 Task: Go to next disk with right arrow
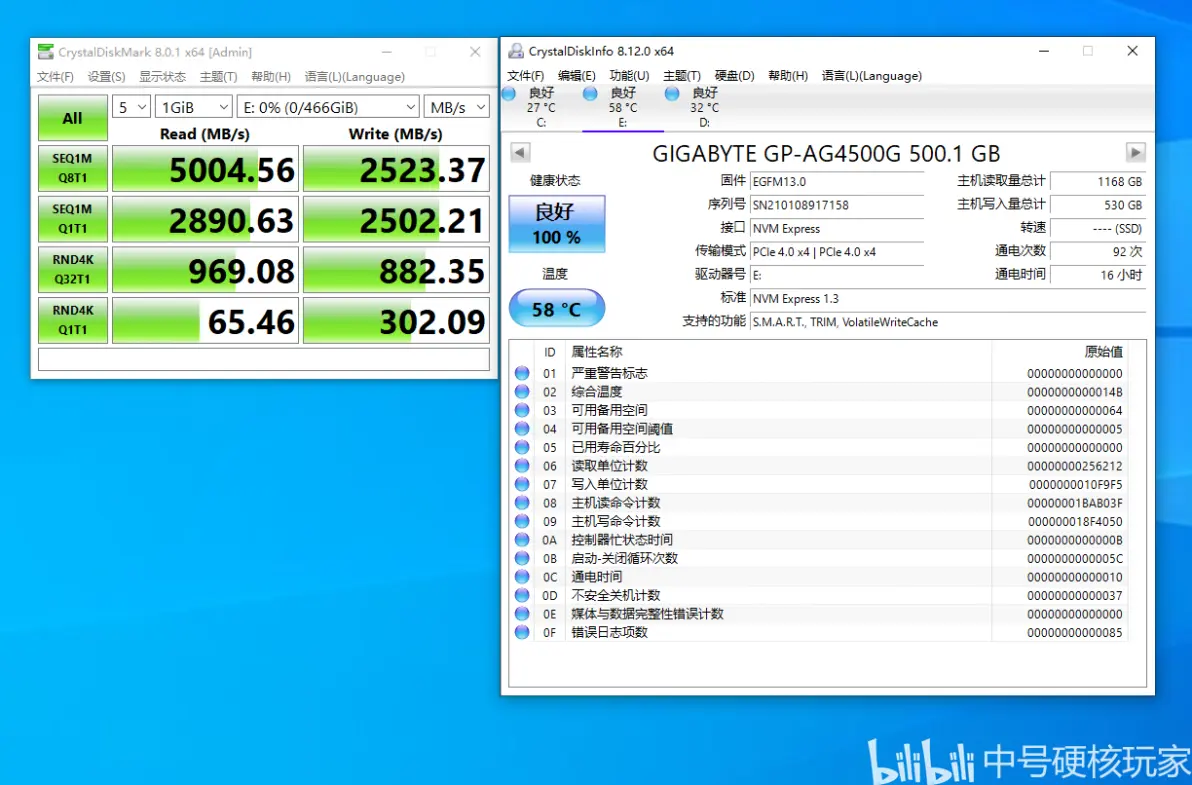(1135, 152)
